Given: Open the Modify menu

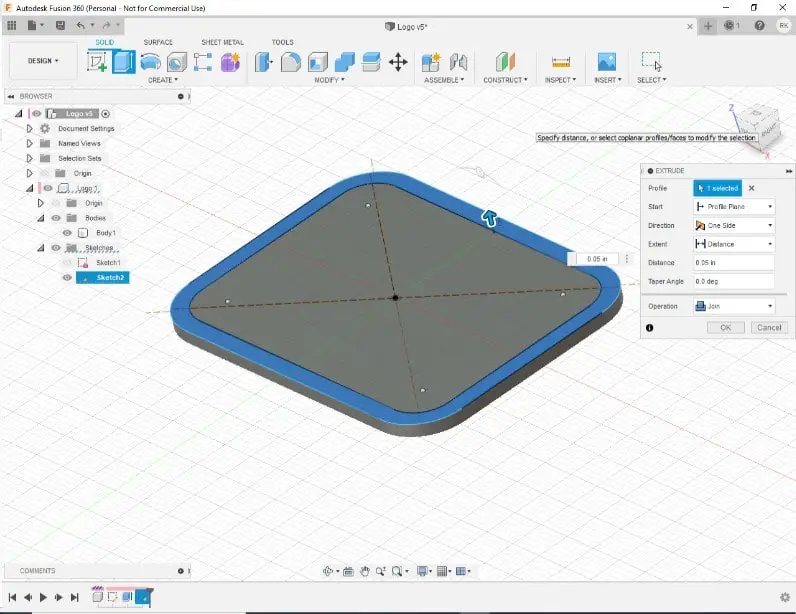Looking at the screenshot, I should pos(329,80).
